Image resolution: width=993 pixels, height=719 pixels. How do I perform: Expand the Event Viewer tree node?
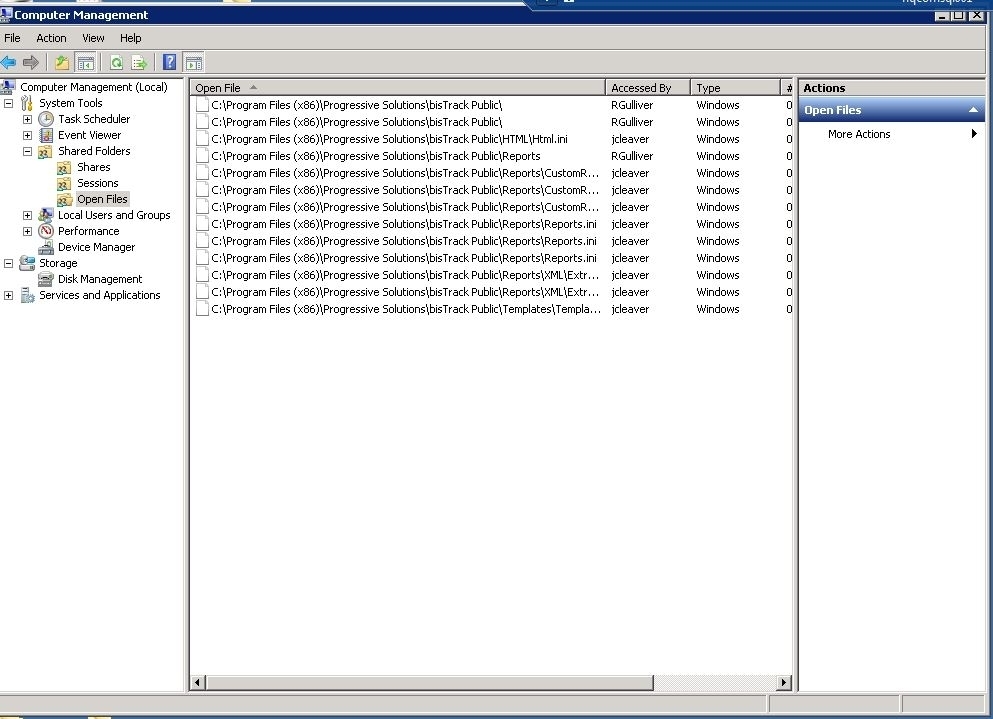(28, 135)
